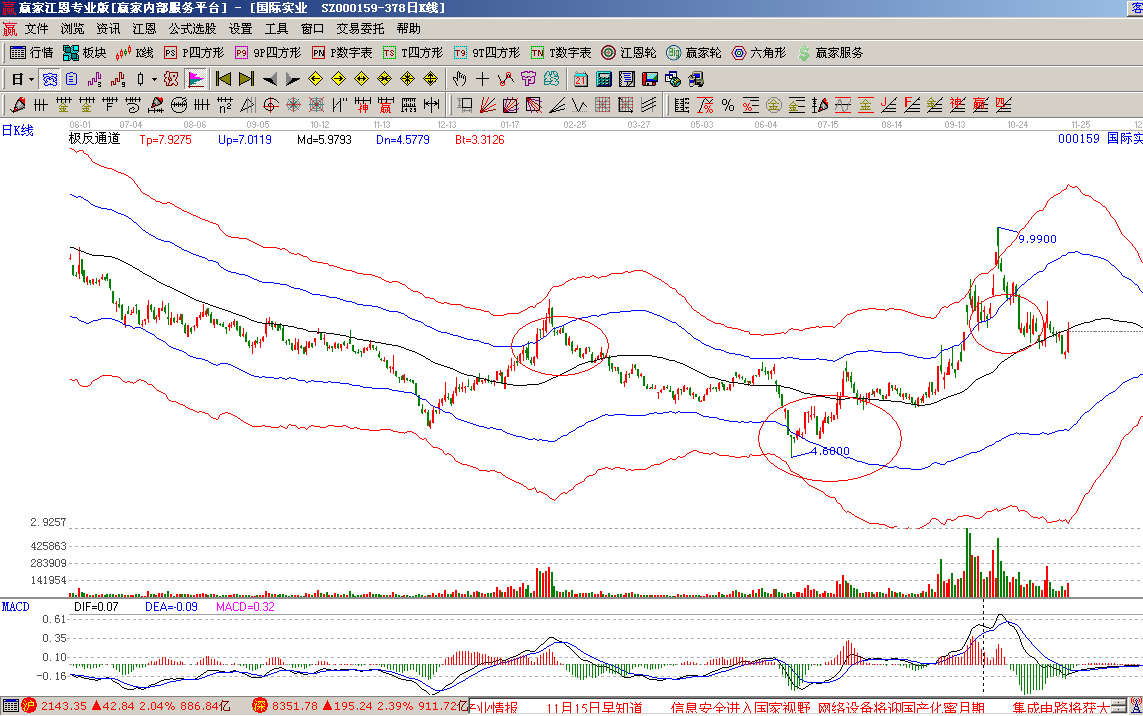1143x716 pixels.
Task: Expand the candlestick style dropdown arrow
Action: coord(153,79)
